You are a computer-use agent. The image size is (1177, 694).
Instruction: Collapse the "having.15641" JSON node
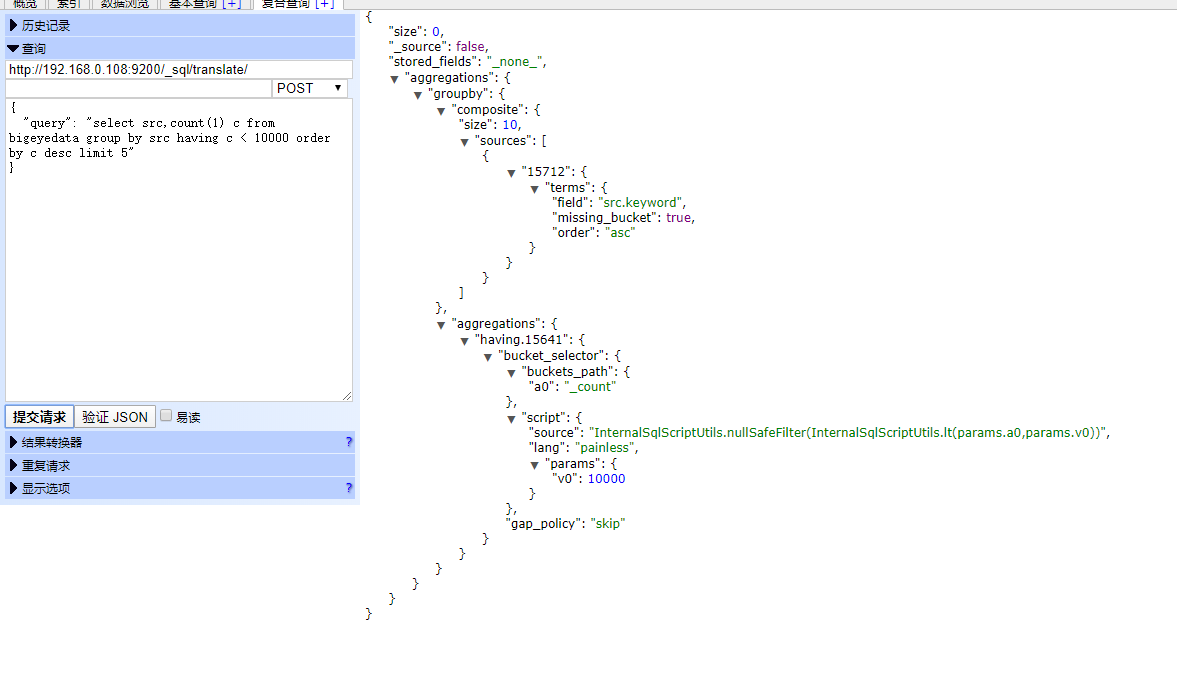[465, 340]
